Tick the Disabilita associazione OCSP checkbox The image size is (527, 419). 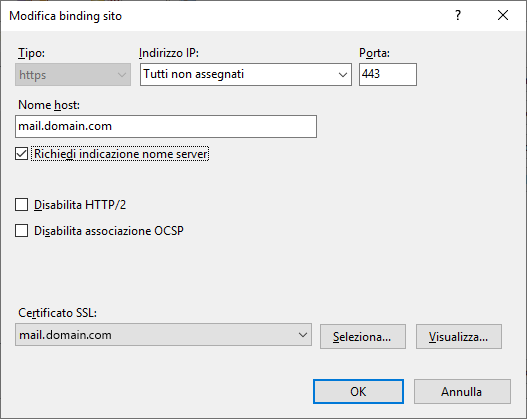[x=22, y=231]
